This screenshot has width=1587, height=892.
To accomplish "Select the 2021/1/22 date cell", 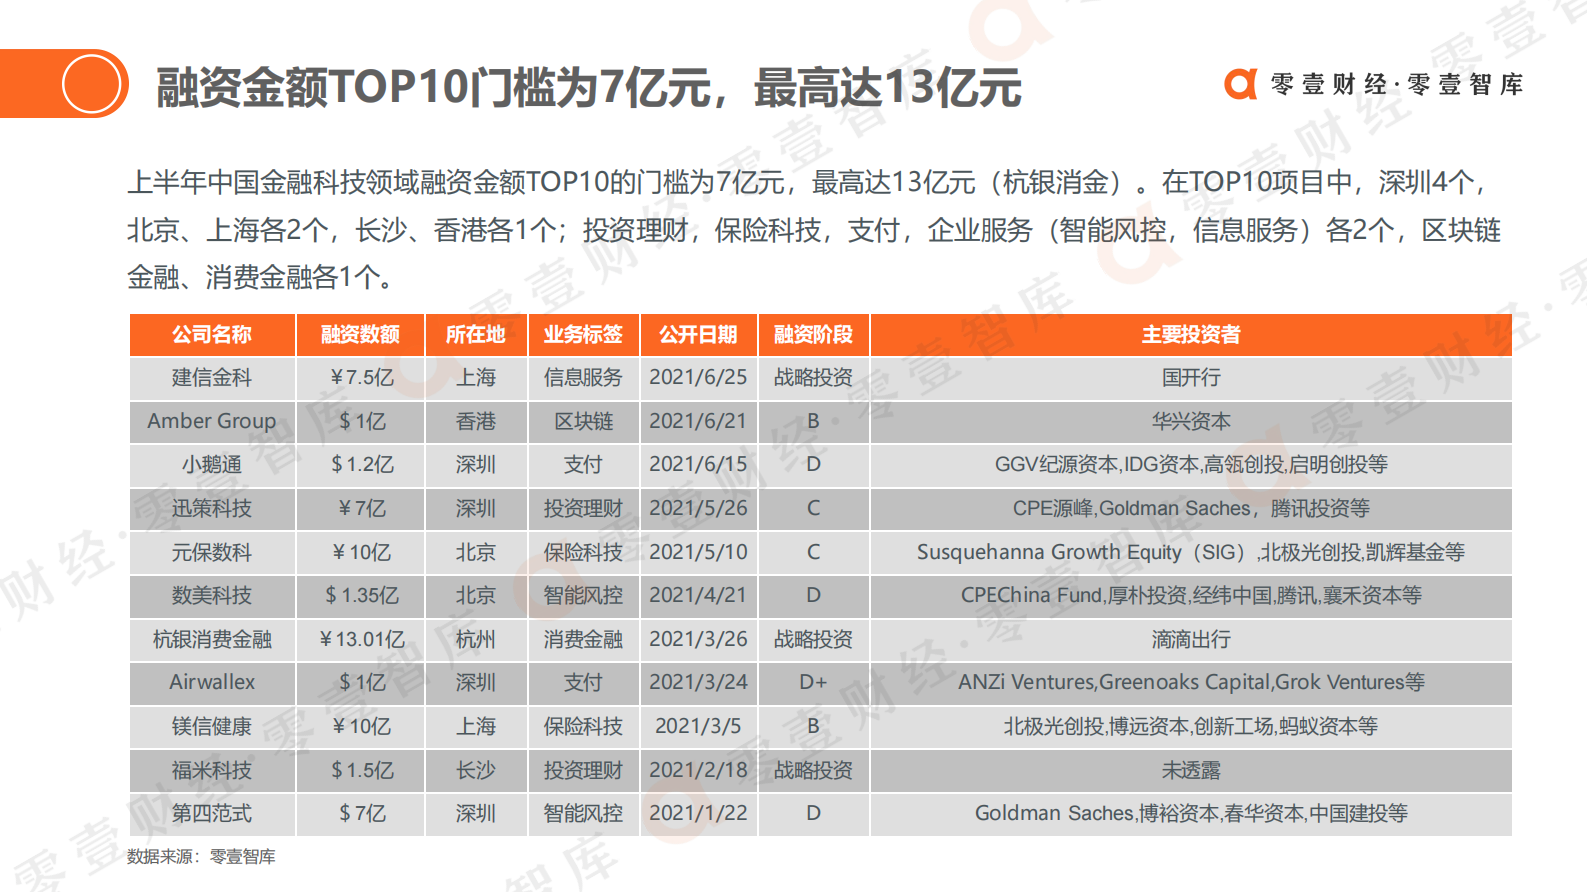I will tap(698, 813).
